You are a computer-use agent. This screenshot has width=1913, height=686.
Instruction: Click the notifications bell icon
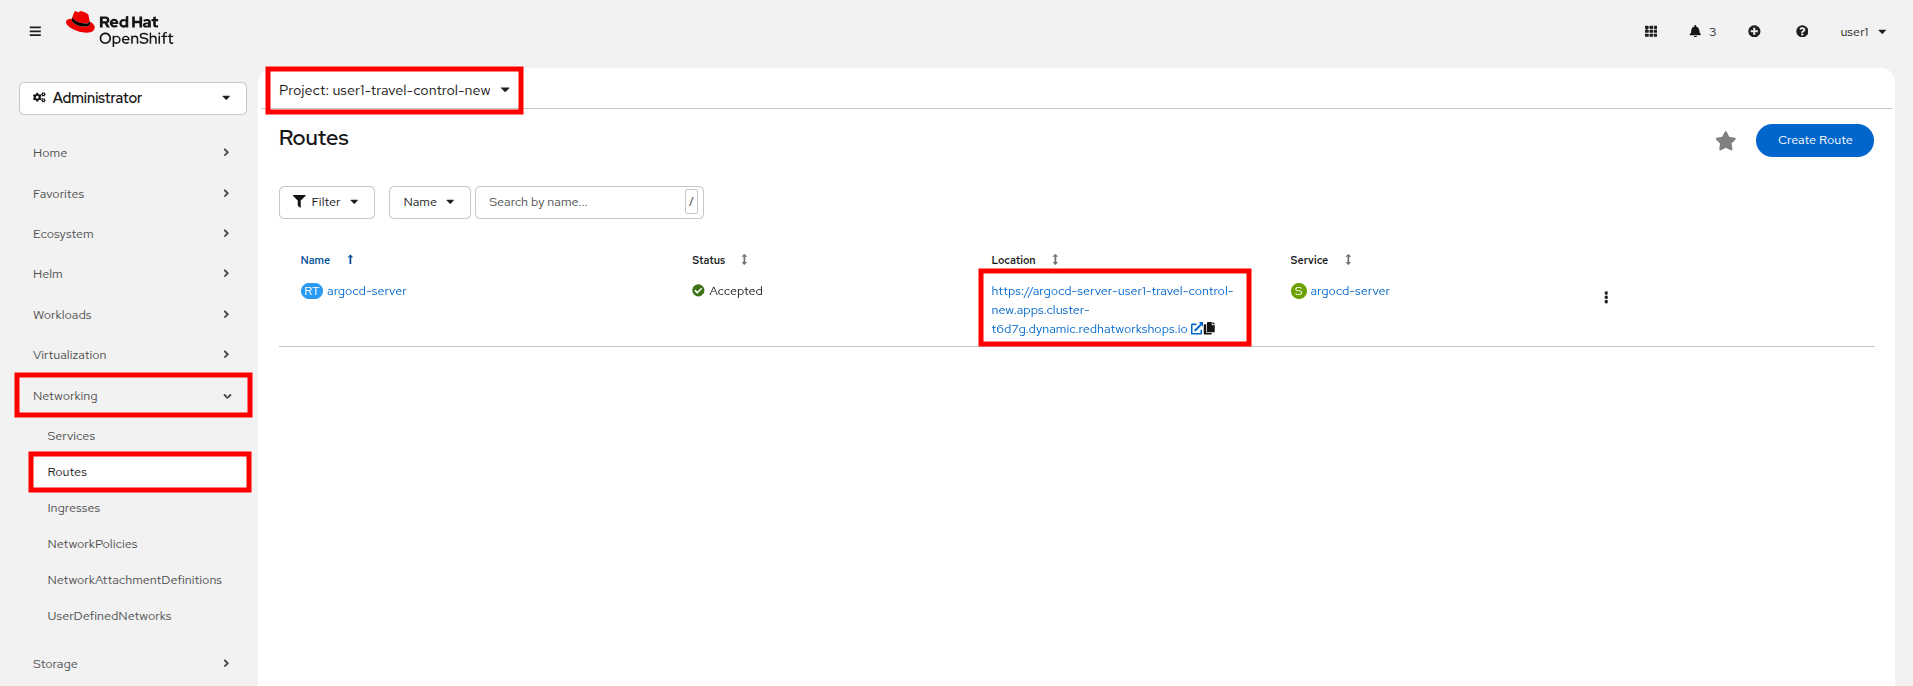[x=1695, y=31]
